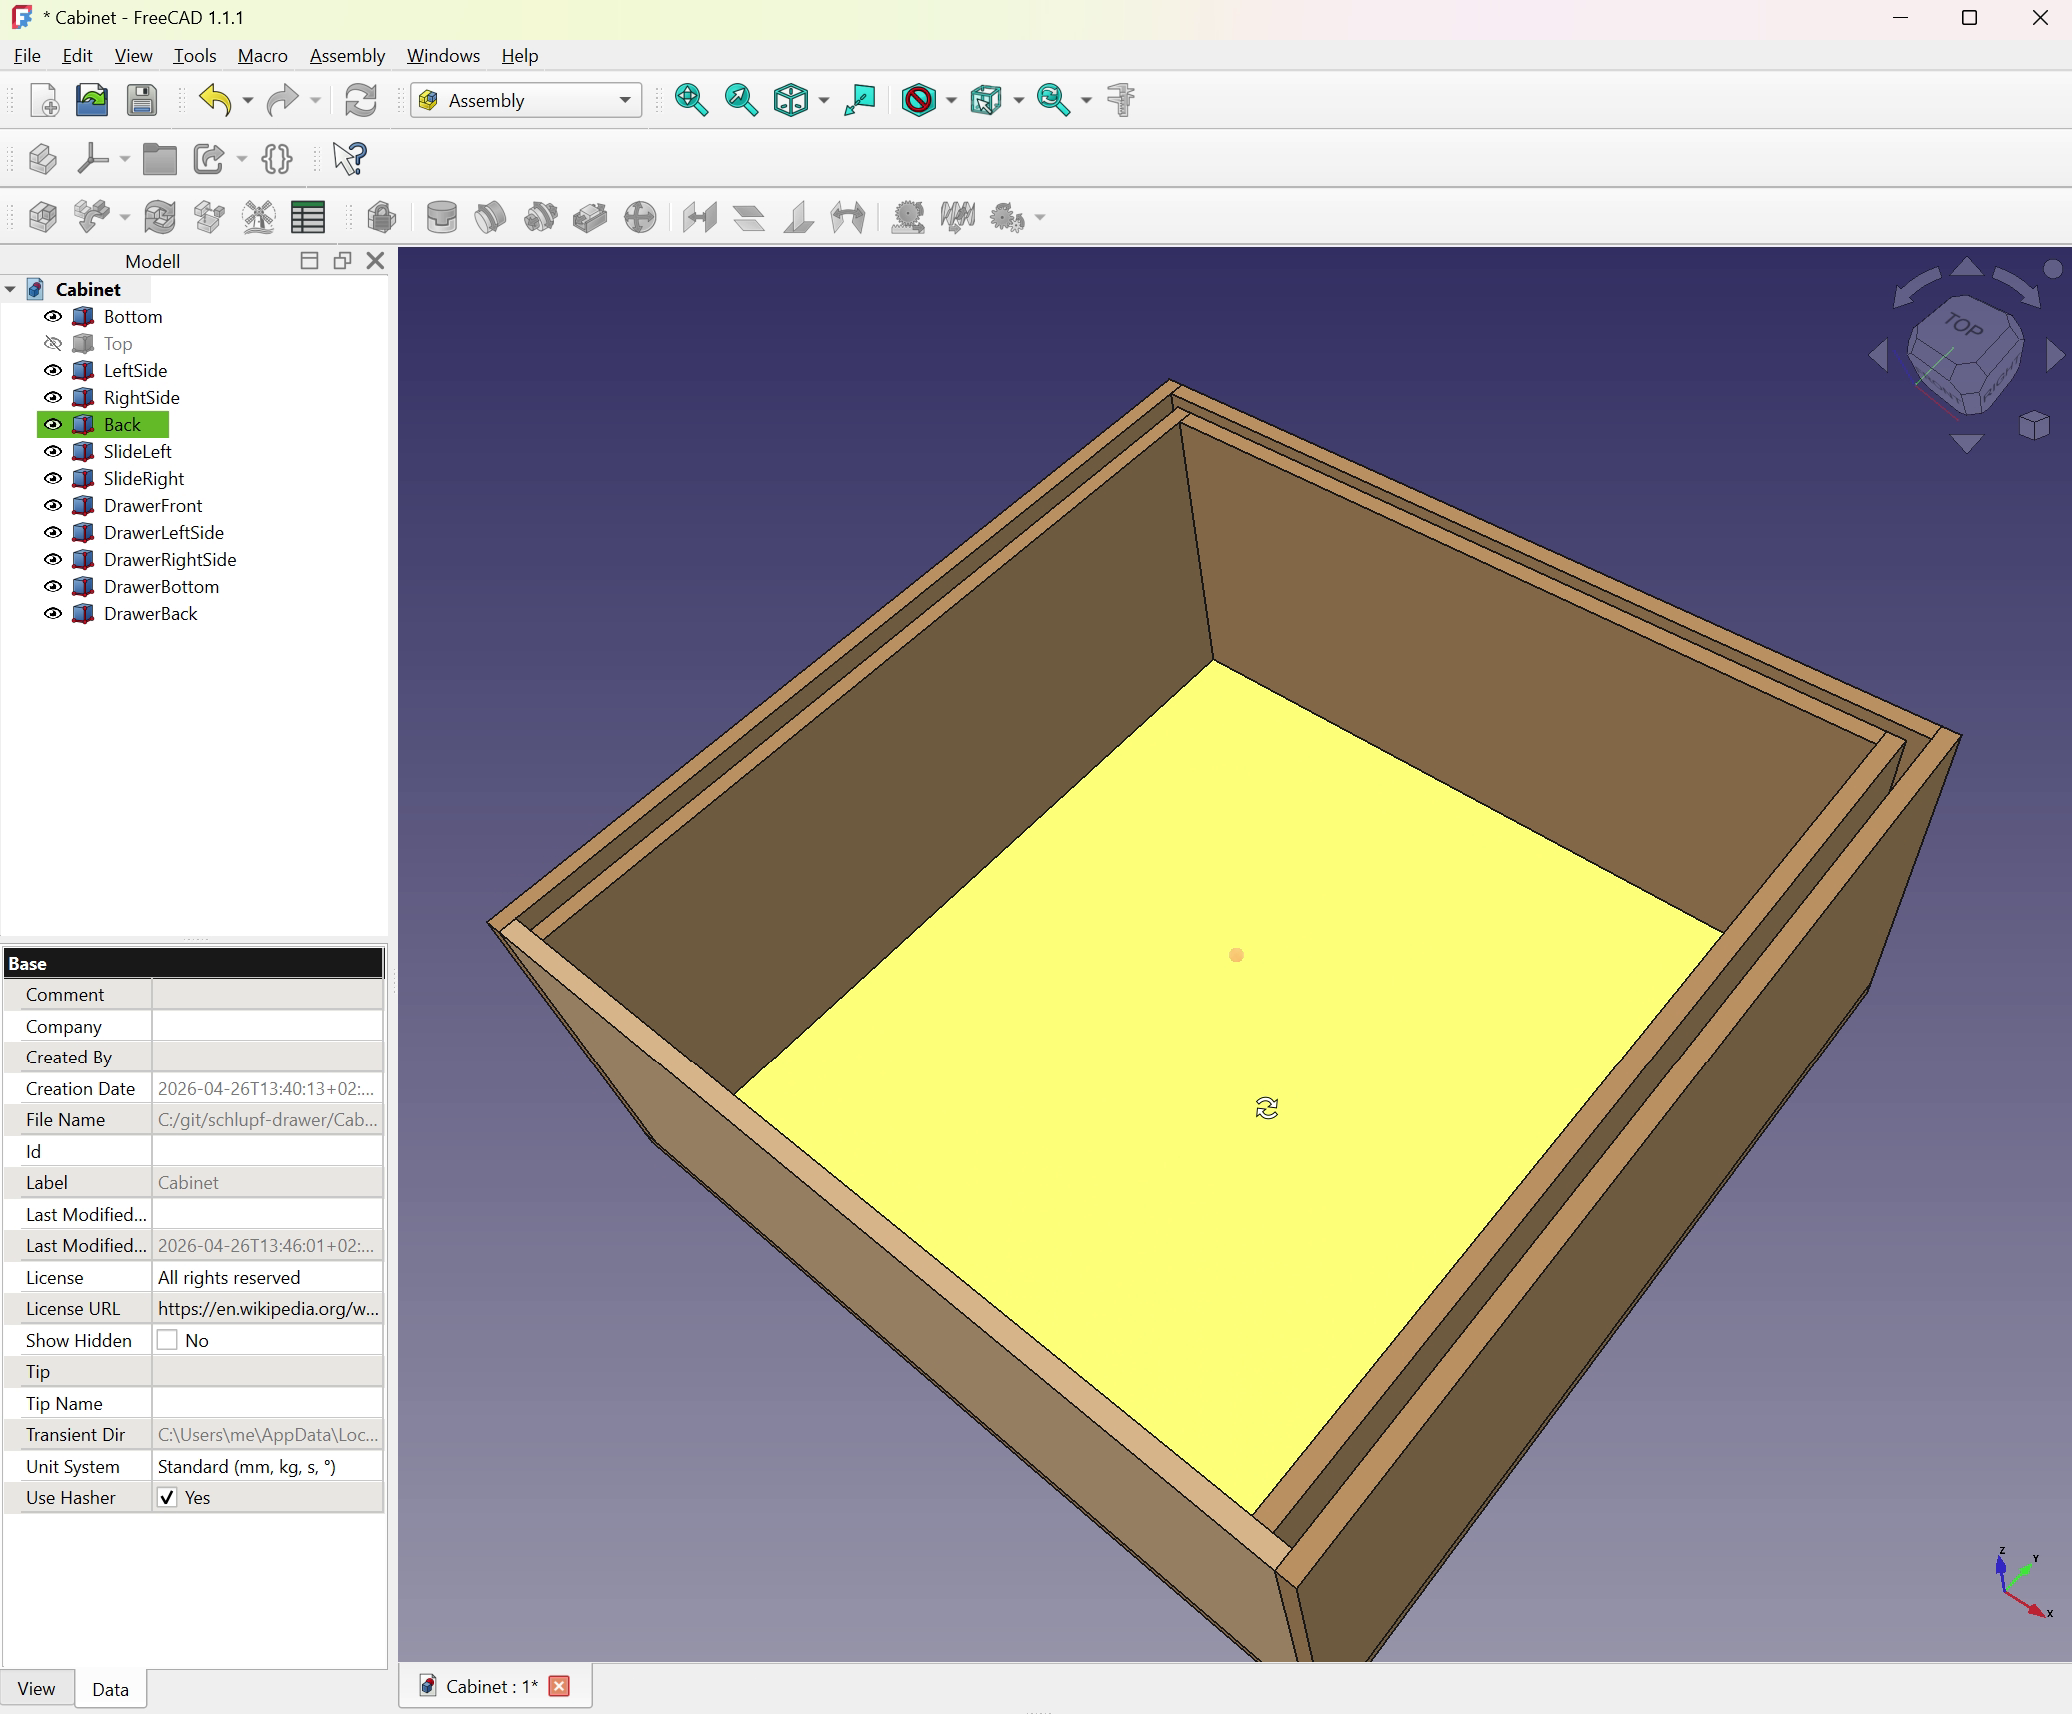2072x1714 pixels.
Task: Close the Cabinet document tab
Action: tap(559, 1686)
